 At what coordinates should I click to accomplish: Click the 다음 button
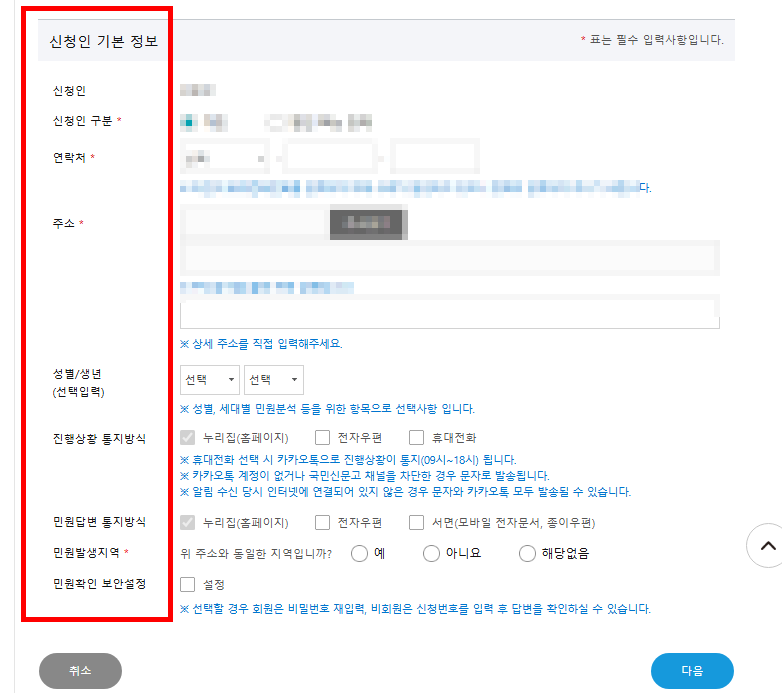[692, 671]
